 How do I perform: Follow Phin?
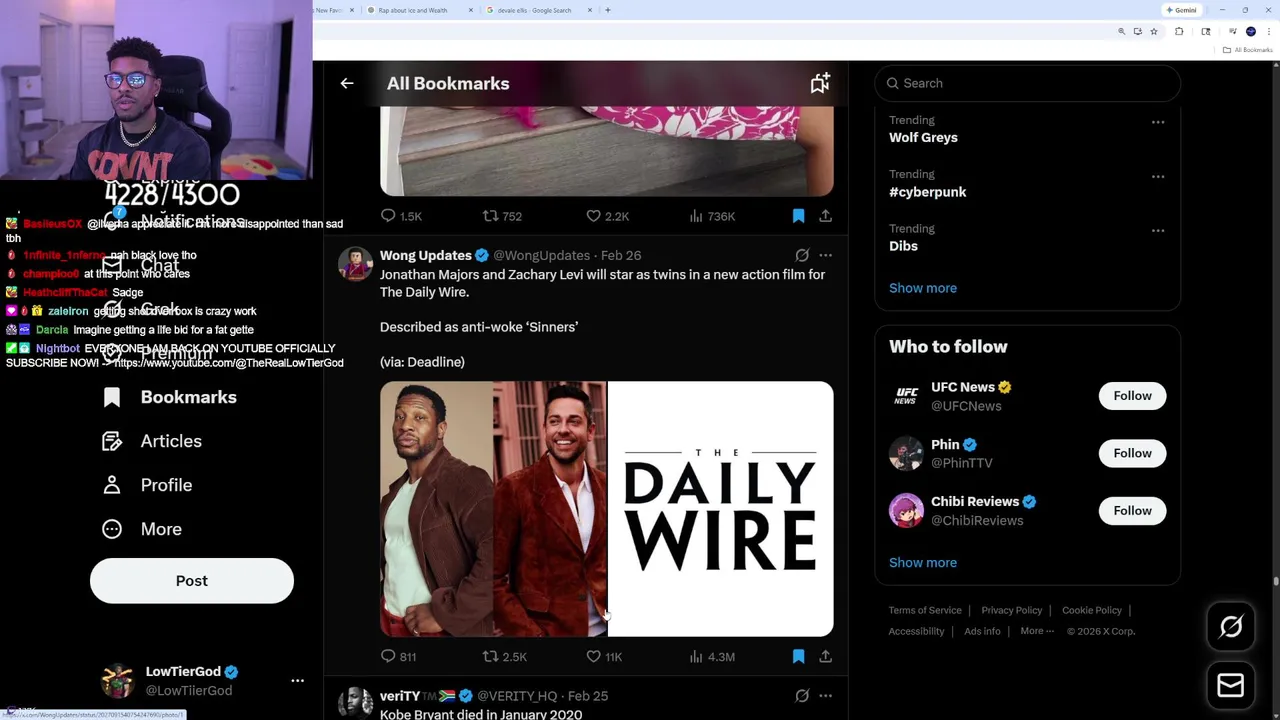[1132, 453]
